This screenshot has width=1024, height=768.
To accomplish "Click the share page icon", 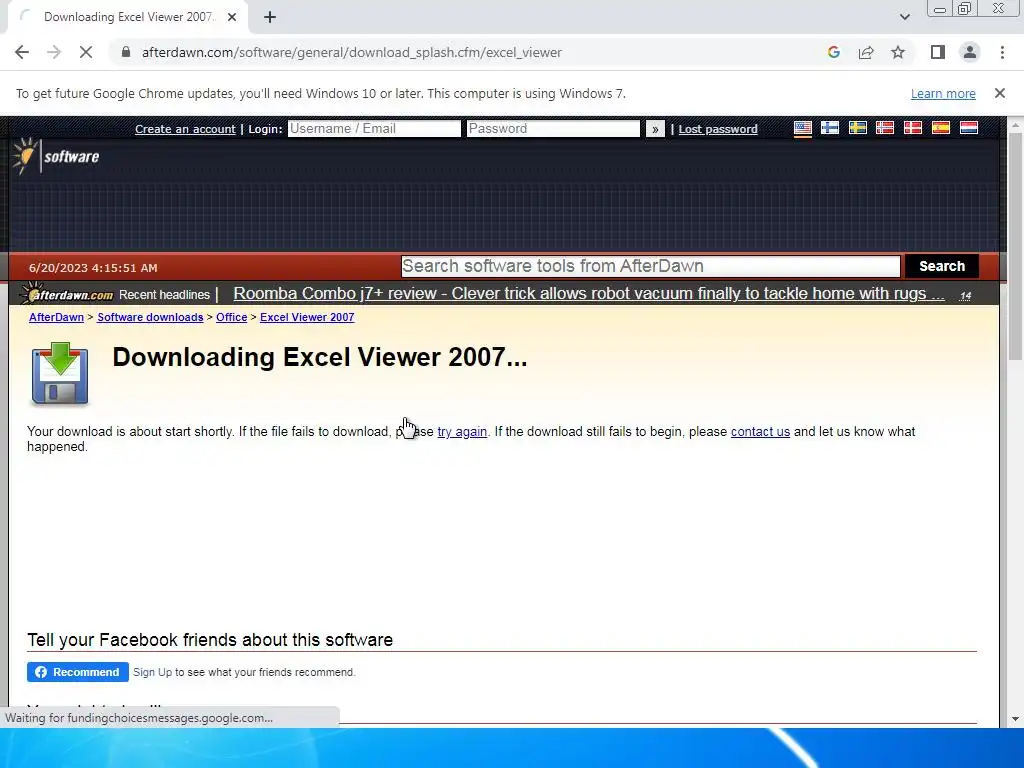I will [866, 52].
